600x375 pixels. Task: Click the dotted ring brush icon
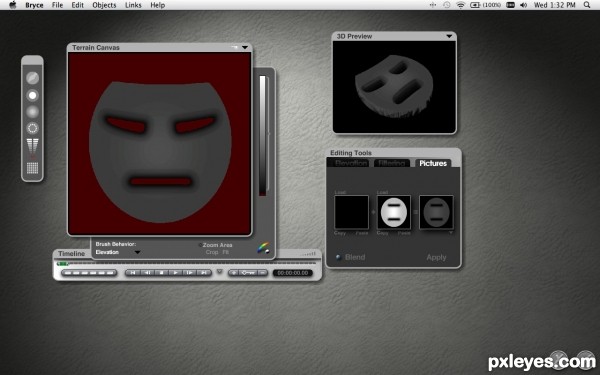33,128
